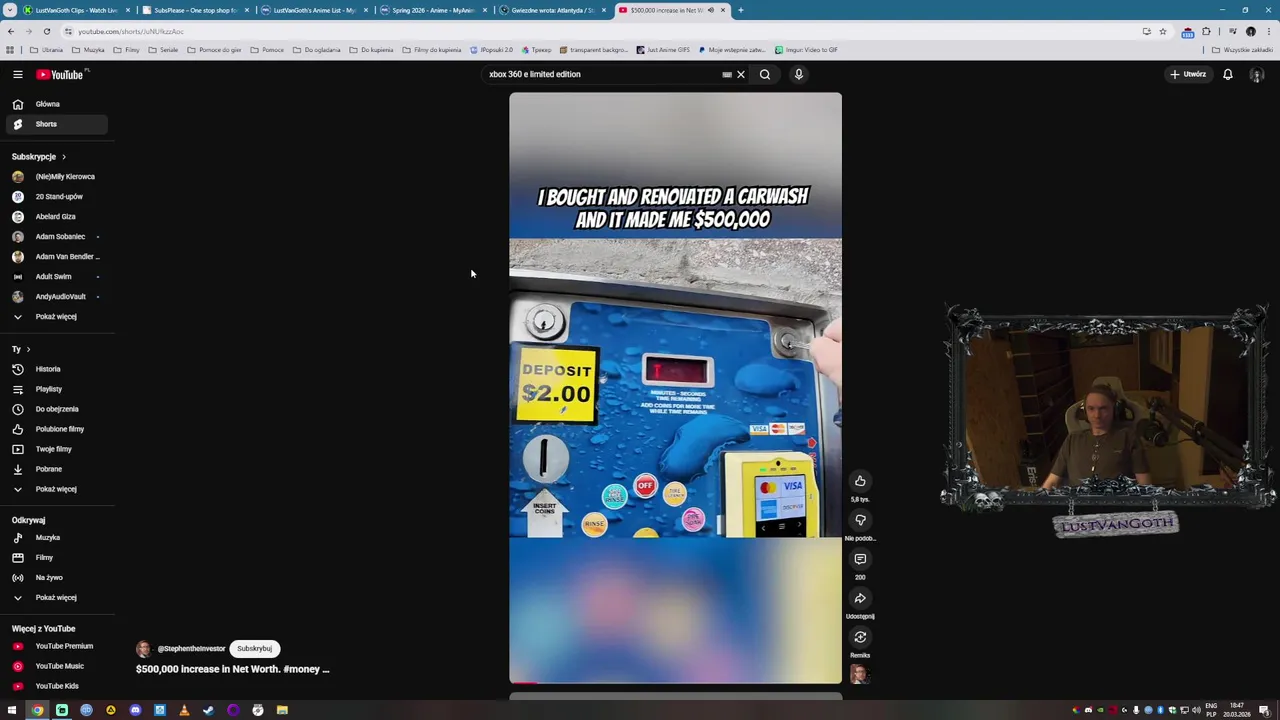This screenshot has height=720, width=1280.
Task: Open the Adam Sobaniec channel
Action: coord(58,236)
